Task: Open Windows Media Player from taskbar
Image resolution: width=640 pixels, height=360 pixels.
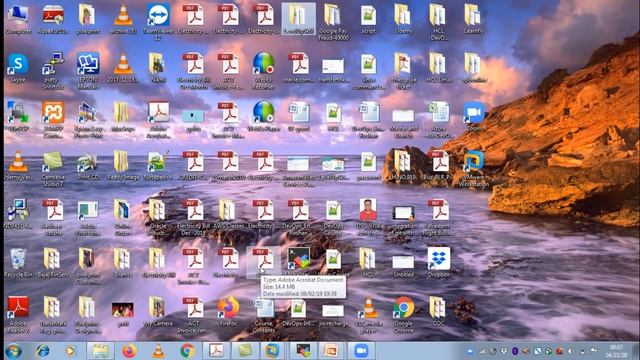Action: point(71,351)
